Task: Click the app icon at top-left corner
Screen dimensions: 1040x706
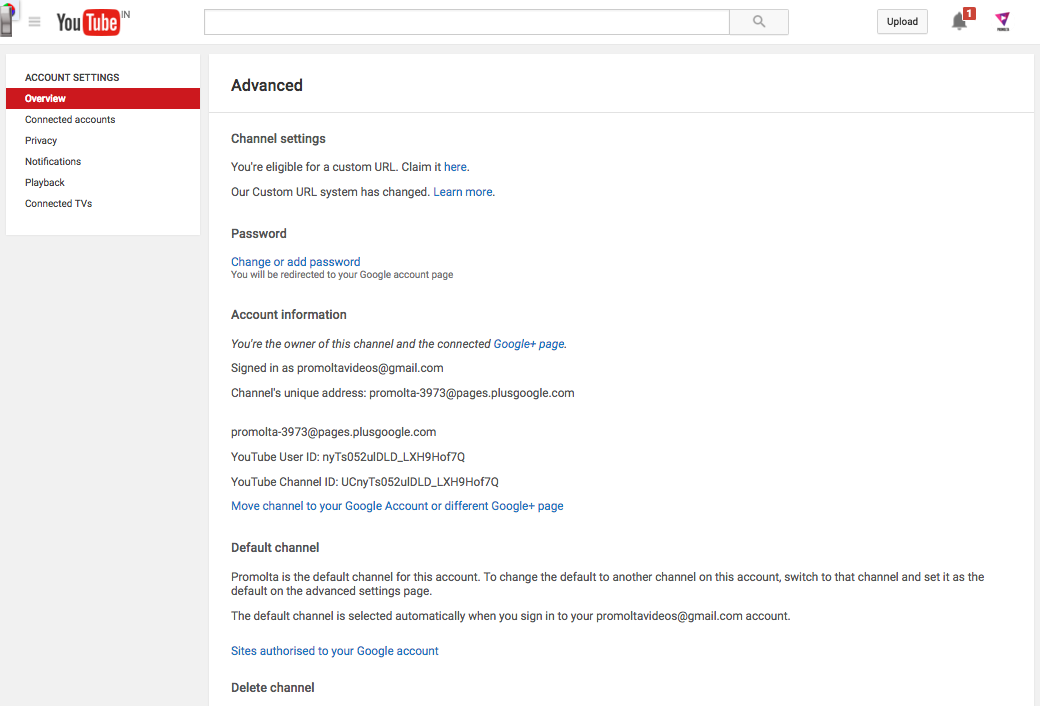Action: point(8,18)
